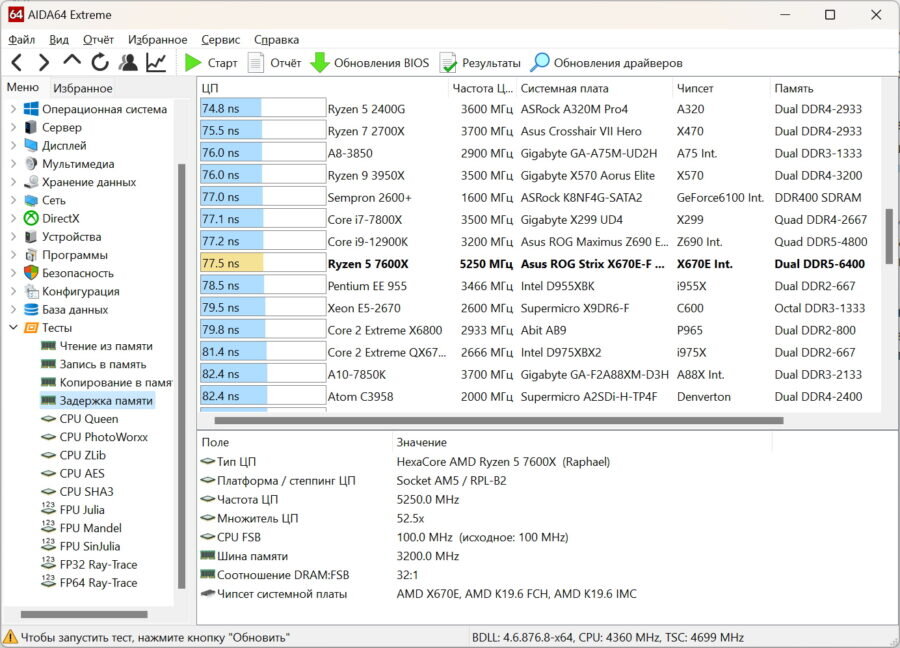Select CPU Queen benchmark
900x648 pixels.
pyautogui.click(x=89, y=419)
